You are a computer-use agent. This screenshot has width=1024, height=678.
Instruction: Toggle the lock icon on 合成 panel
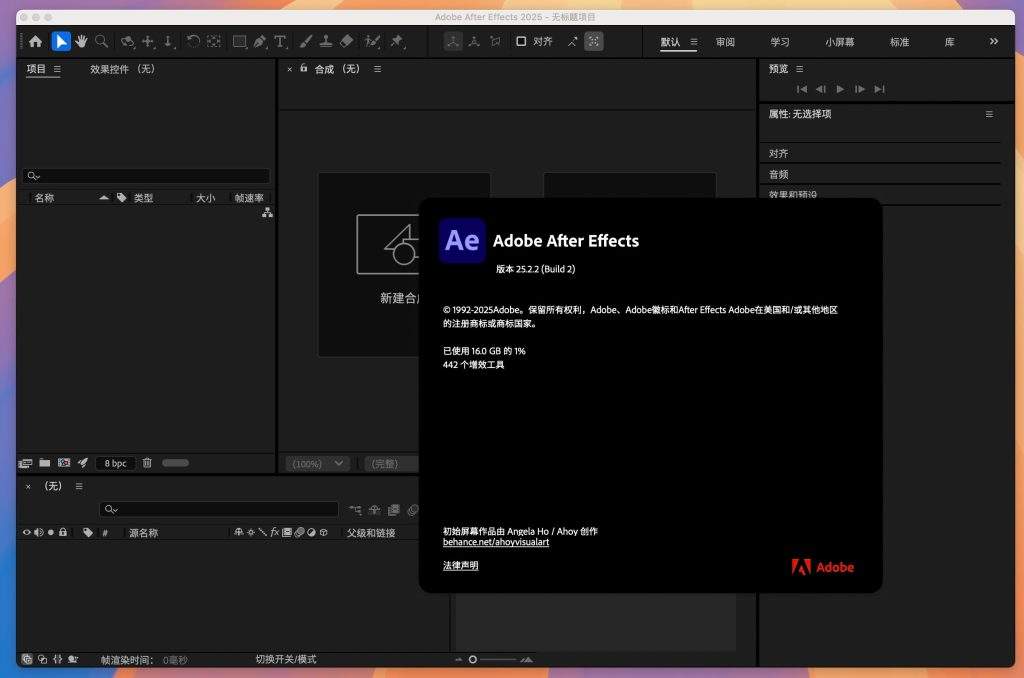pos(304,69)
